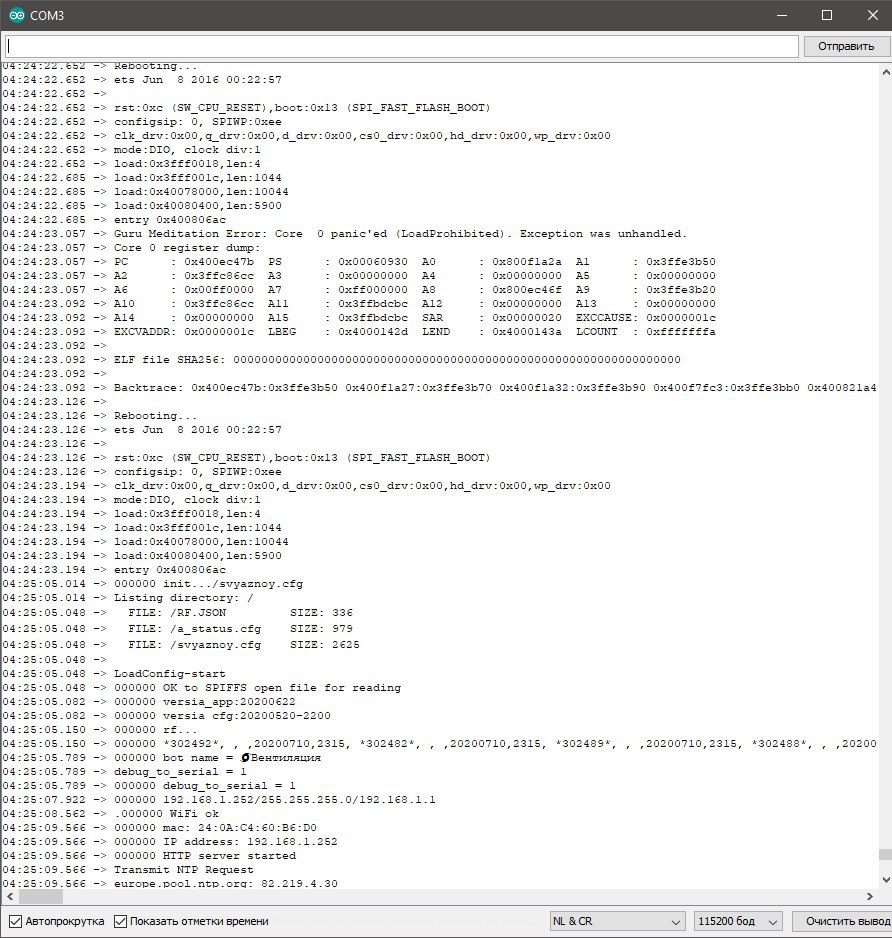Minimize the COM3 window

(781, 16)
